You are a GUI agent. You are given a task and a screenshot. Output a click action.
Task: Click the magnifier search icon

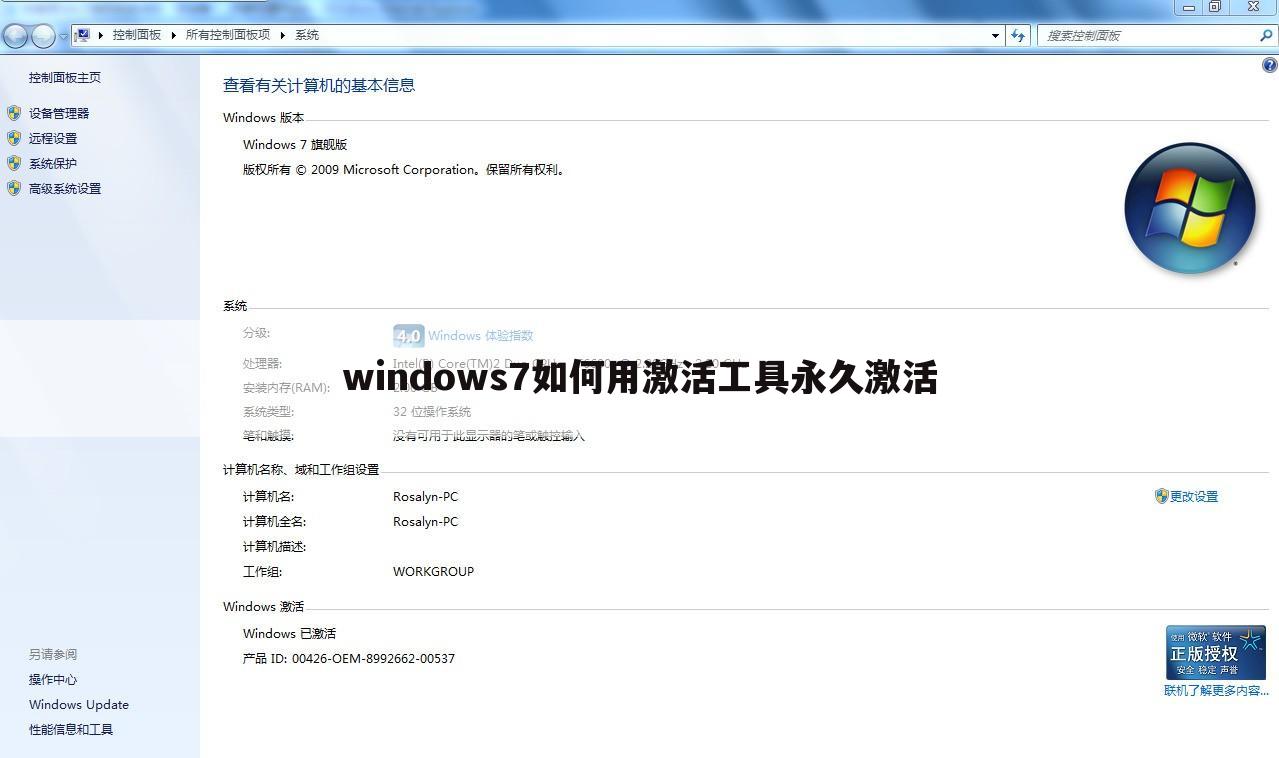tap(1266, 35)
